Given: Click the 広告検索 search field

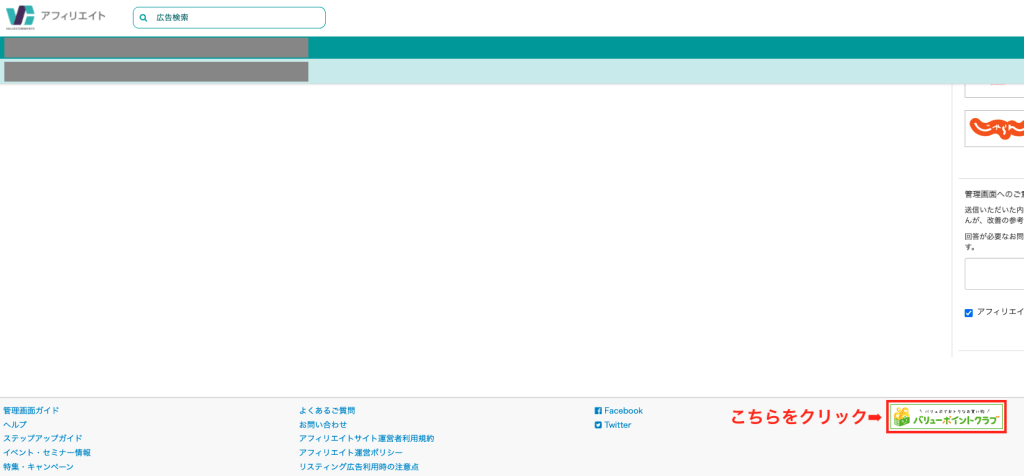Looking at the screenshot, I should tap(235, 18).
